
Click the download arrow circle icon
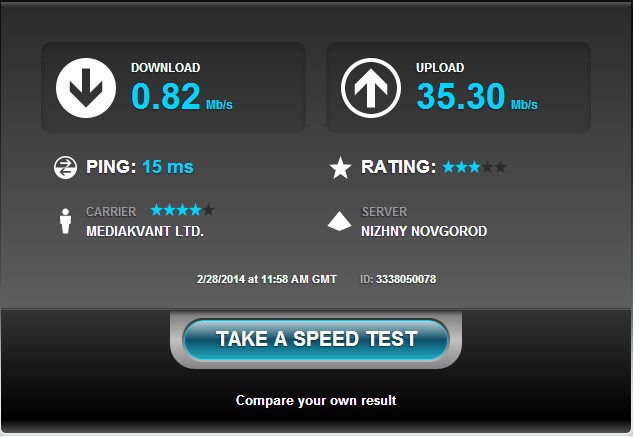tap(86, 88)
